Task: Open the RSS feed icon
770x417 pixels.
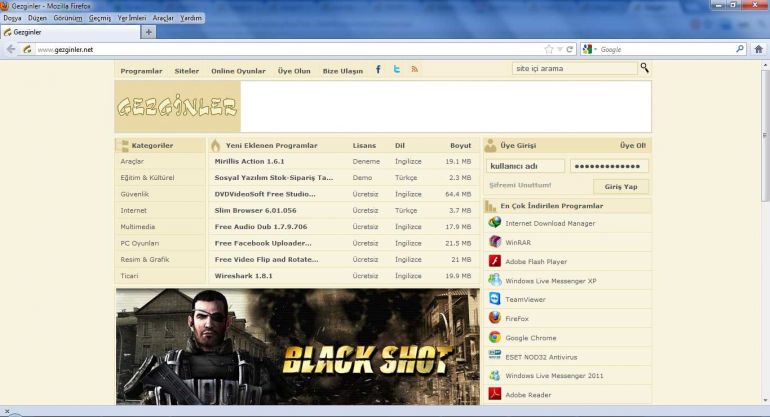Action: point(415,69)
